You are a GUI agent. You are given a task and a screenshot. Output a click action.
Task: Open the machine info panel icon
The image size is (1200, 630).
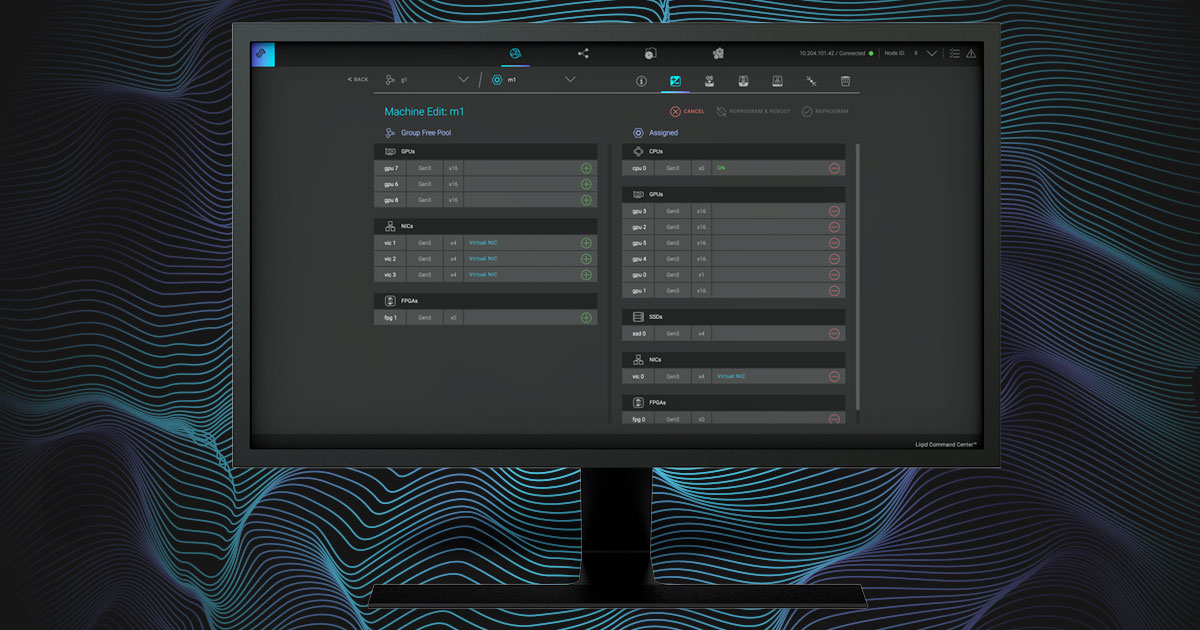[x=641, y=81]
